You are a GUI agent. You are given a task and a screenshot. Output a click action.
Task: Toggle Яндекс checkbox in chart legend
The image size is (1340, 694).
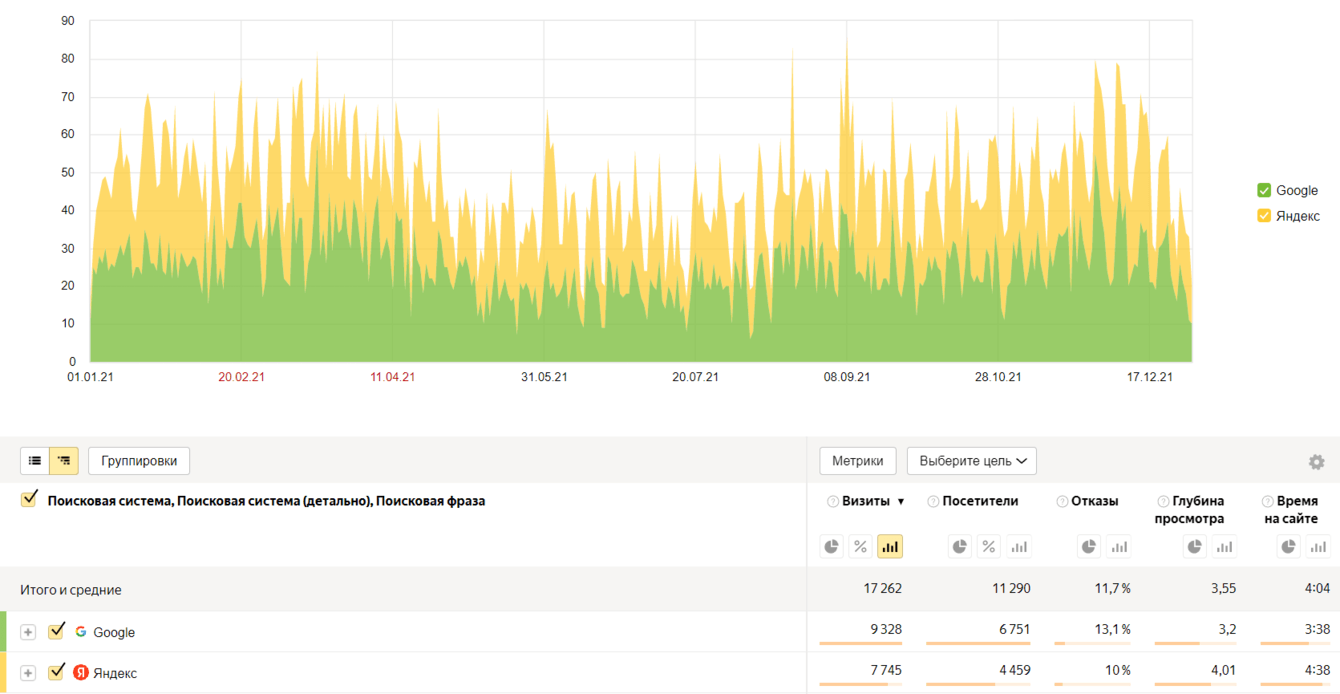pos(1264,216)
